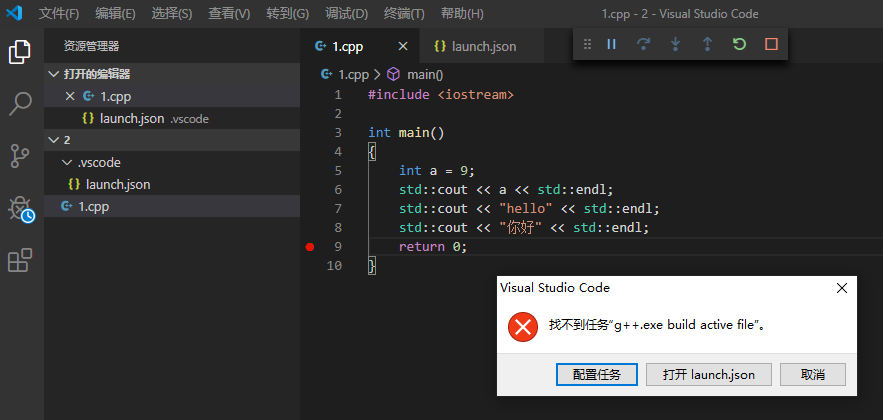The height and width of the screenshot is (420, 883).
Task: Open the Search view icon
Action: click(20, 104)
